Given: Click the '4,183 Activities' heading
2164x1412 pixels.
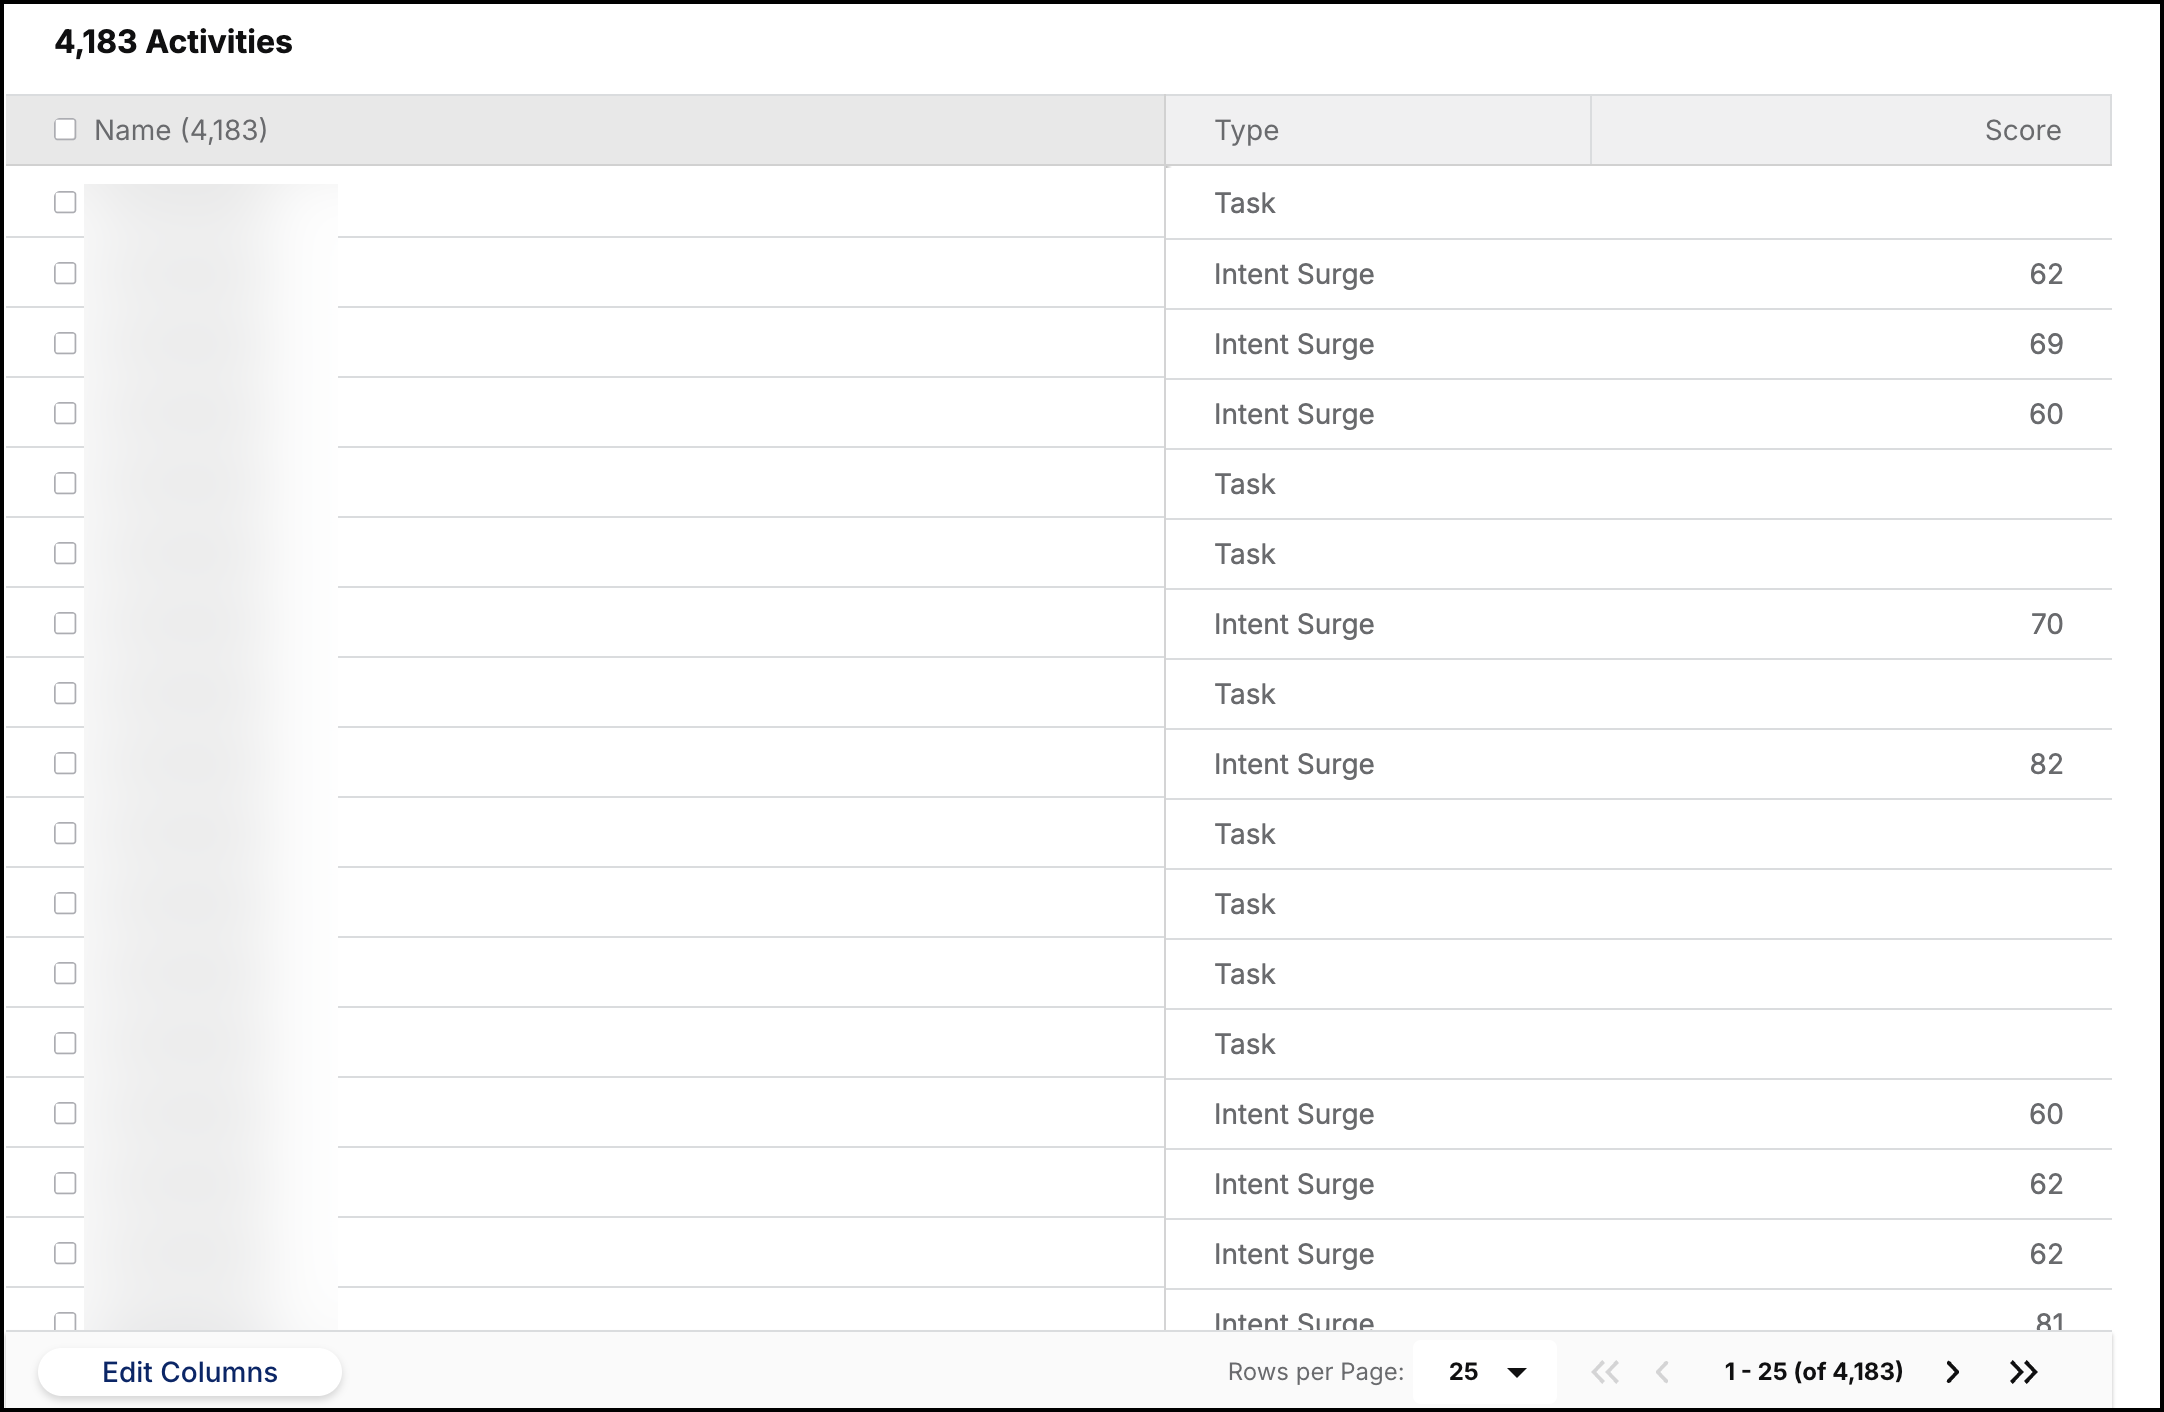Looking at the screenshot, I should (x=173, y=42).
